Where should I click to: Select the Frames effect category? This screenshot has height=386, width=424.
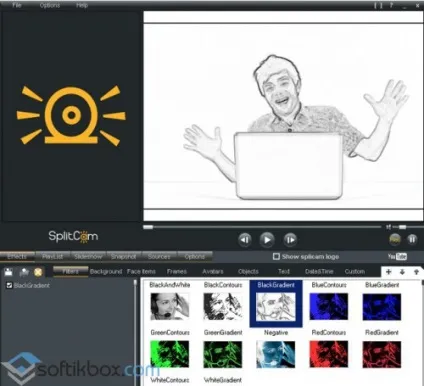(177, 272)
